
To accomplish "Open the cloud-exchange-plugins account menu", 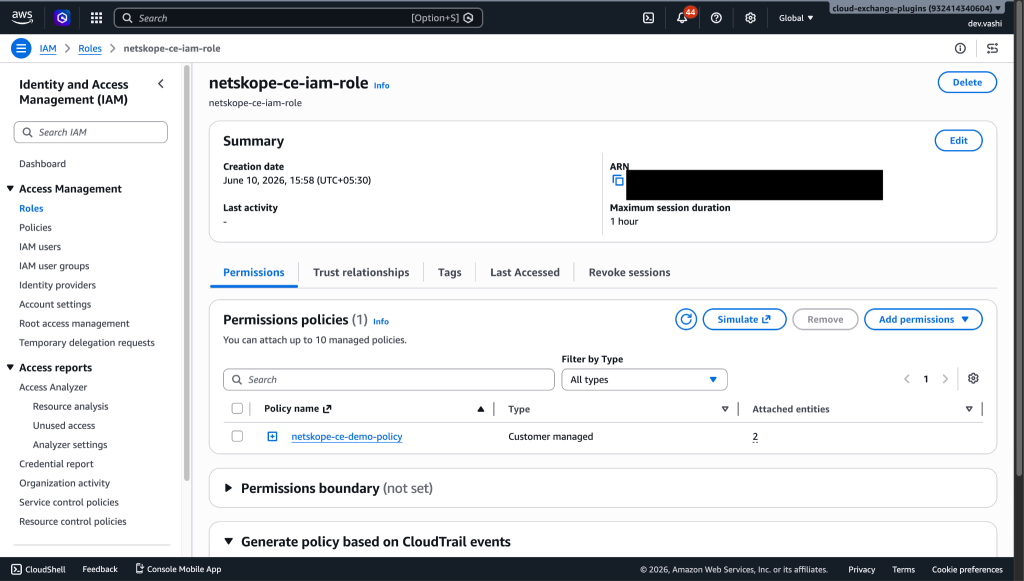I will click(916, 8).
